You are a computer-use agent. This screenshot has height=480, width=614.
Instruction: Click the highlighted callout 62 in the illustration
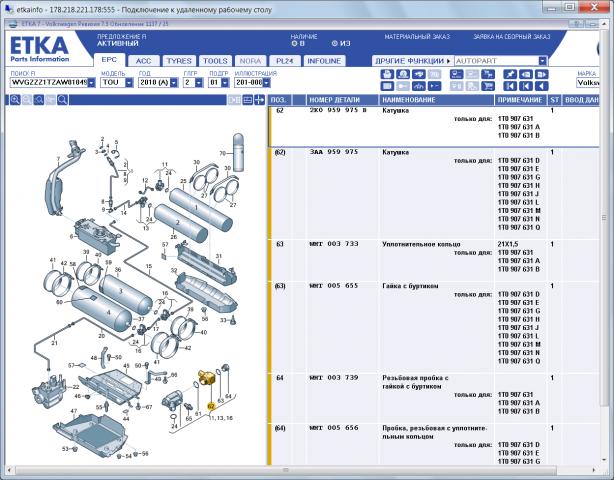coord(211,407)
